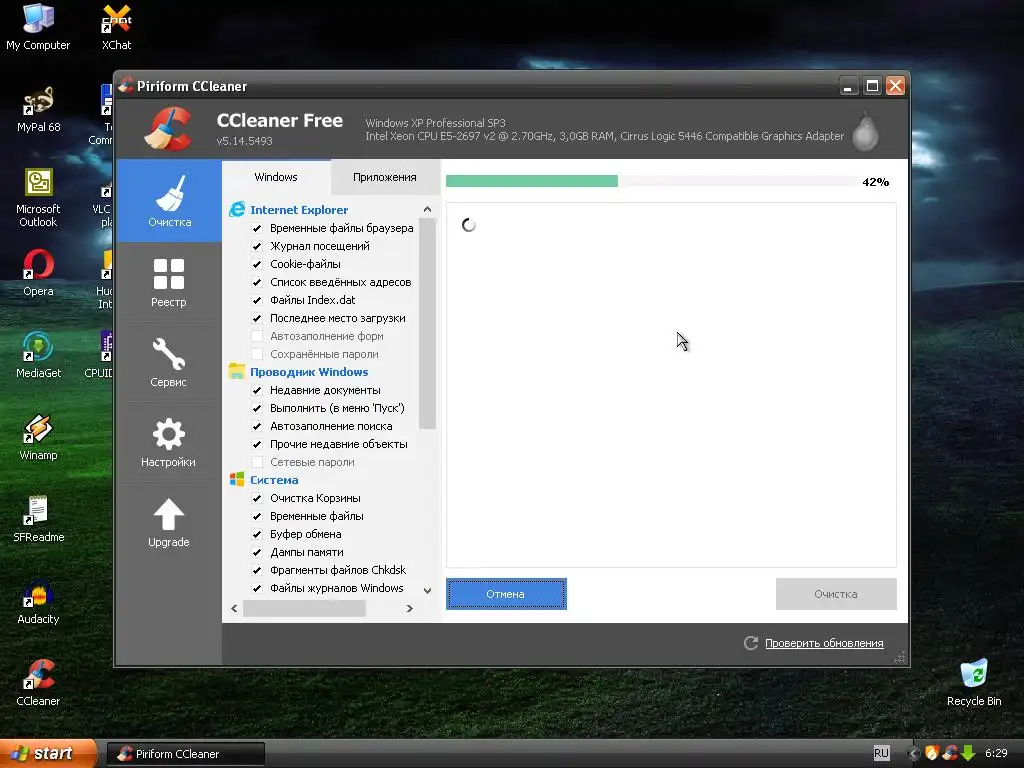Click the Проводник Windows folder icon

[x=237, y=372]
